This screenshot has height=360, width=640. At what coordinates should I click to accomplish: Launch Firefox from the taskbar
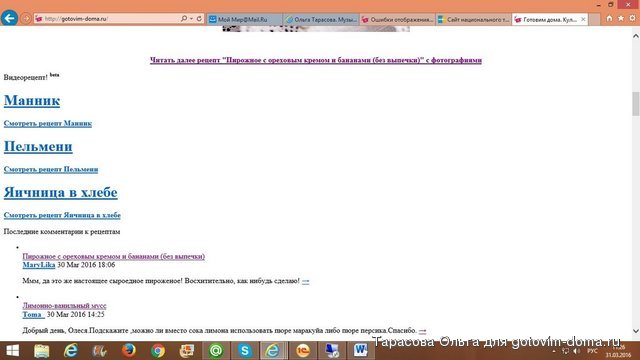point(129,351)
